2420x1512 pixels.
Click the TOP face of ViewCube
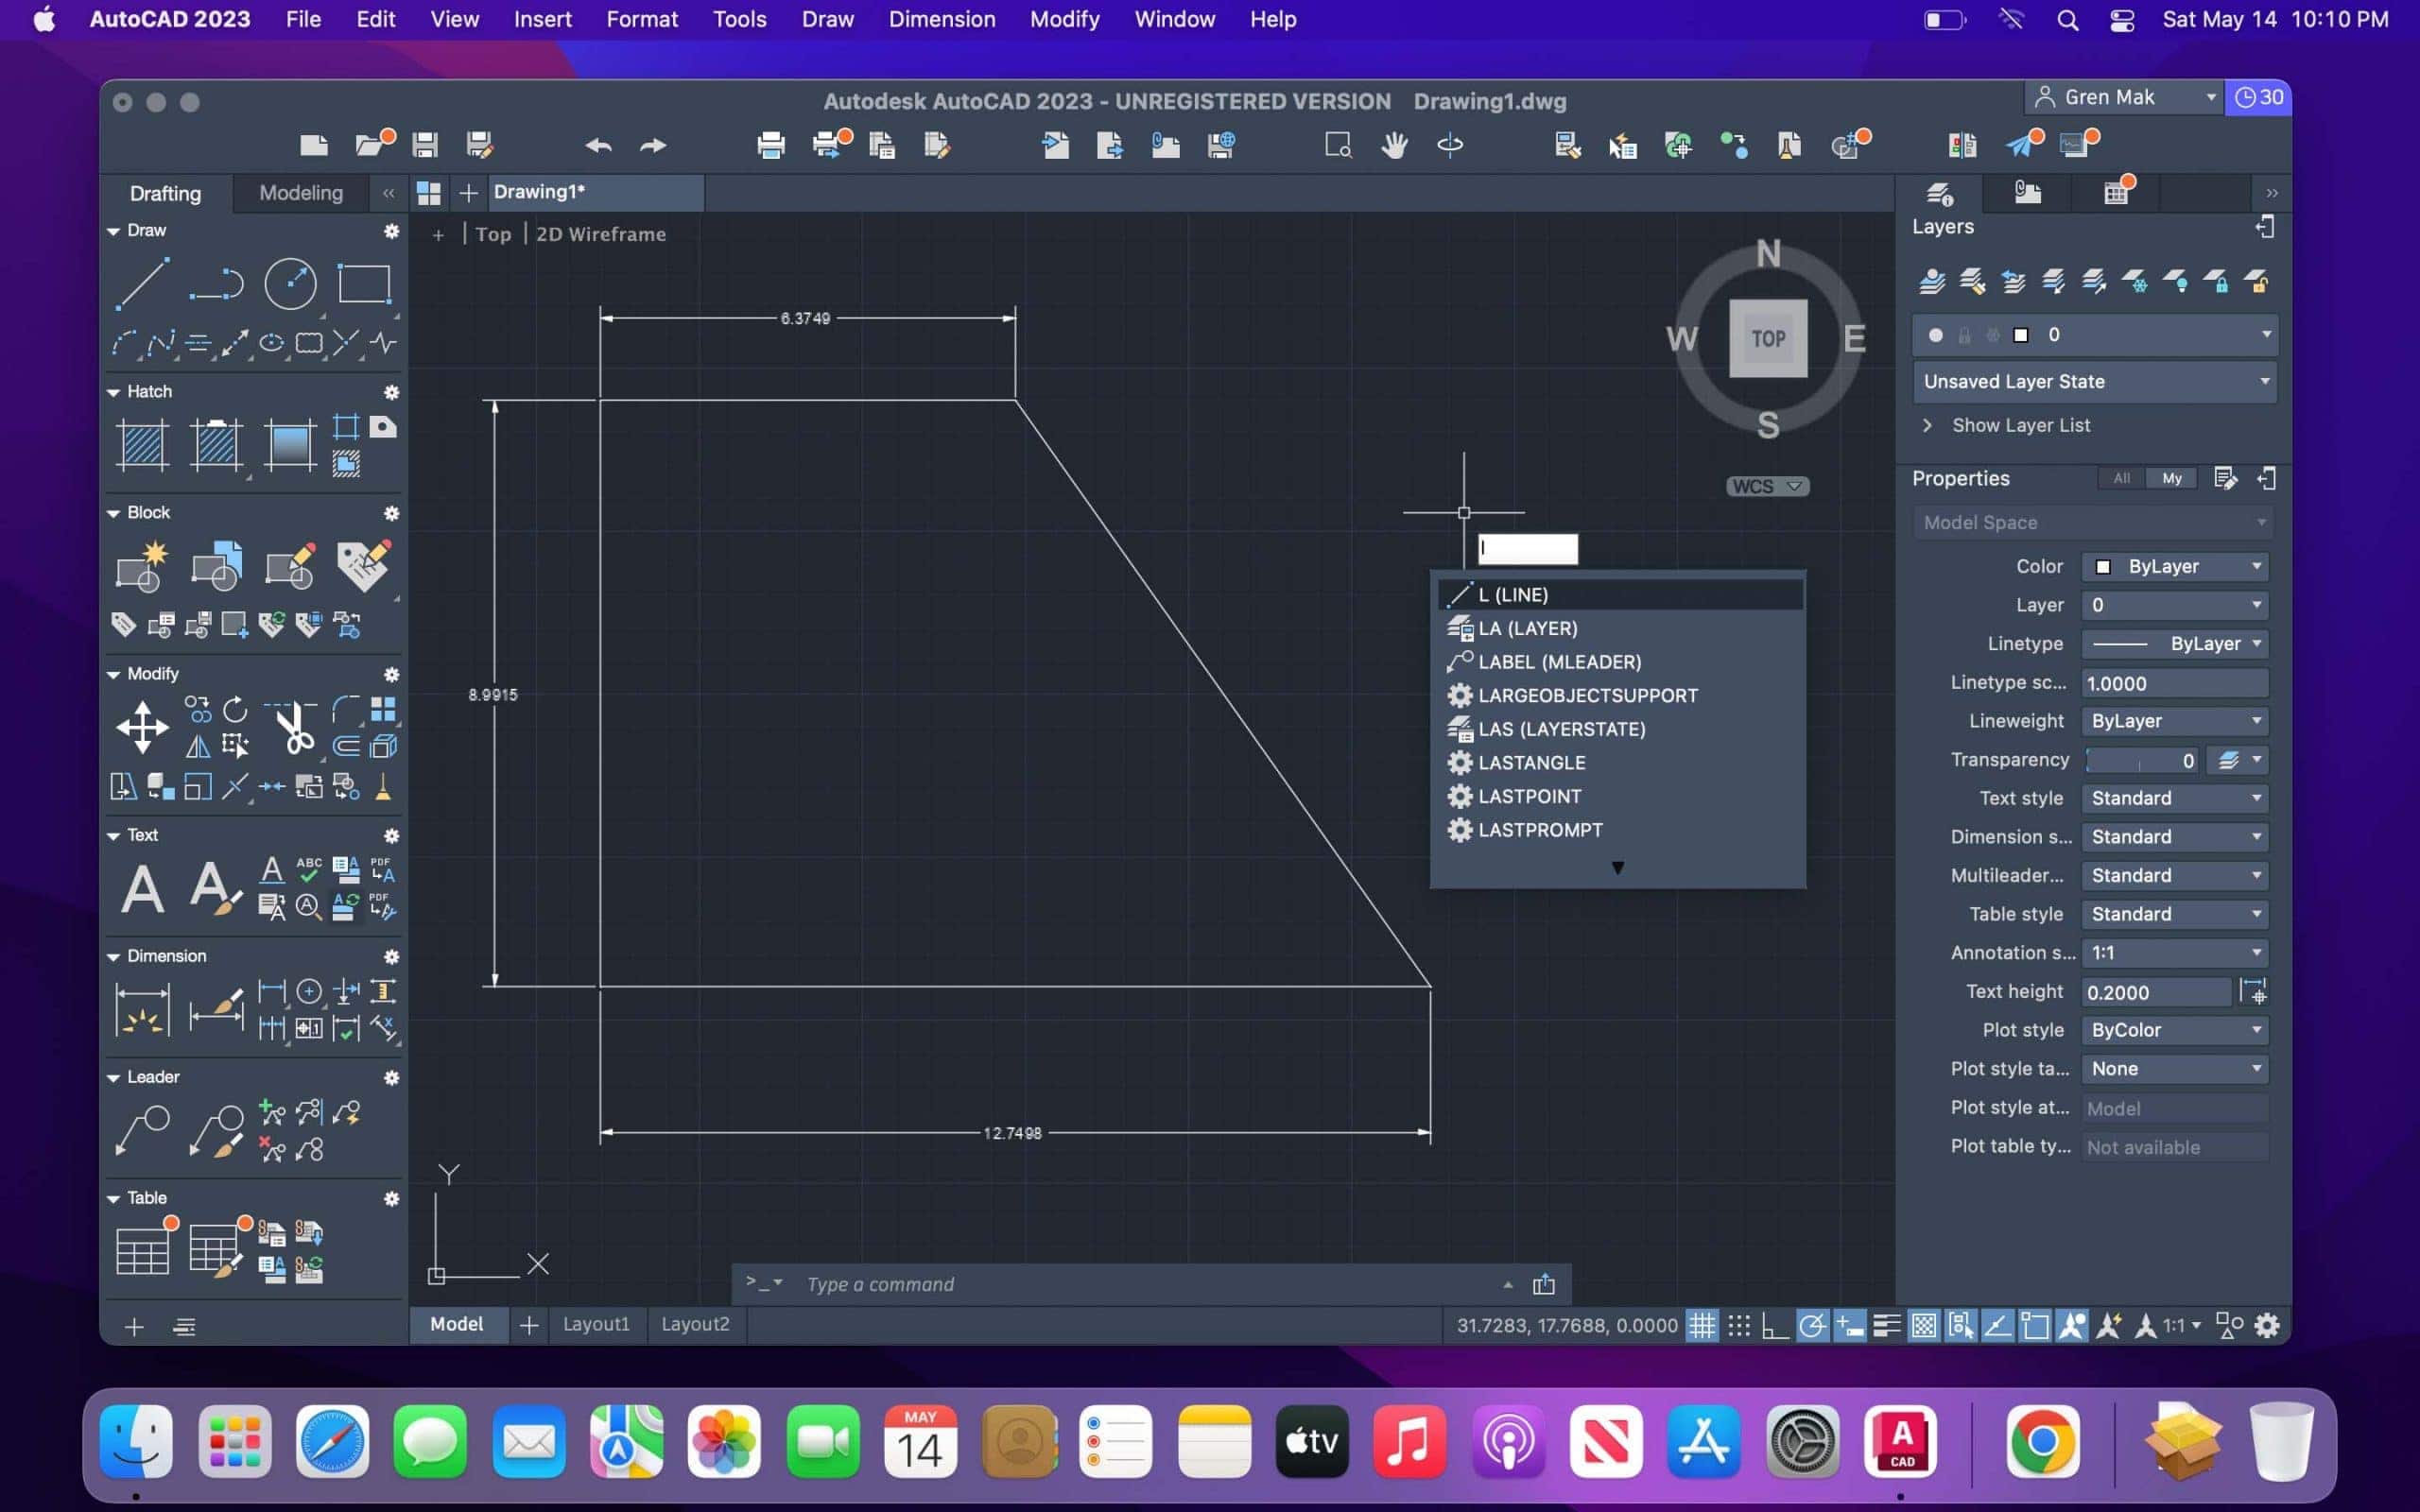(1768, 338)
